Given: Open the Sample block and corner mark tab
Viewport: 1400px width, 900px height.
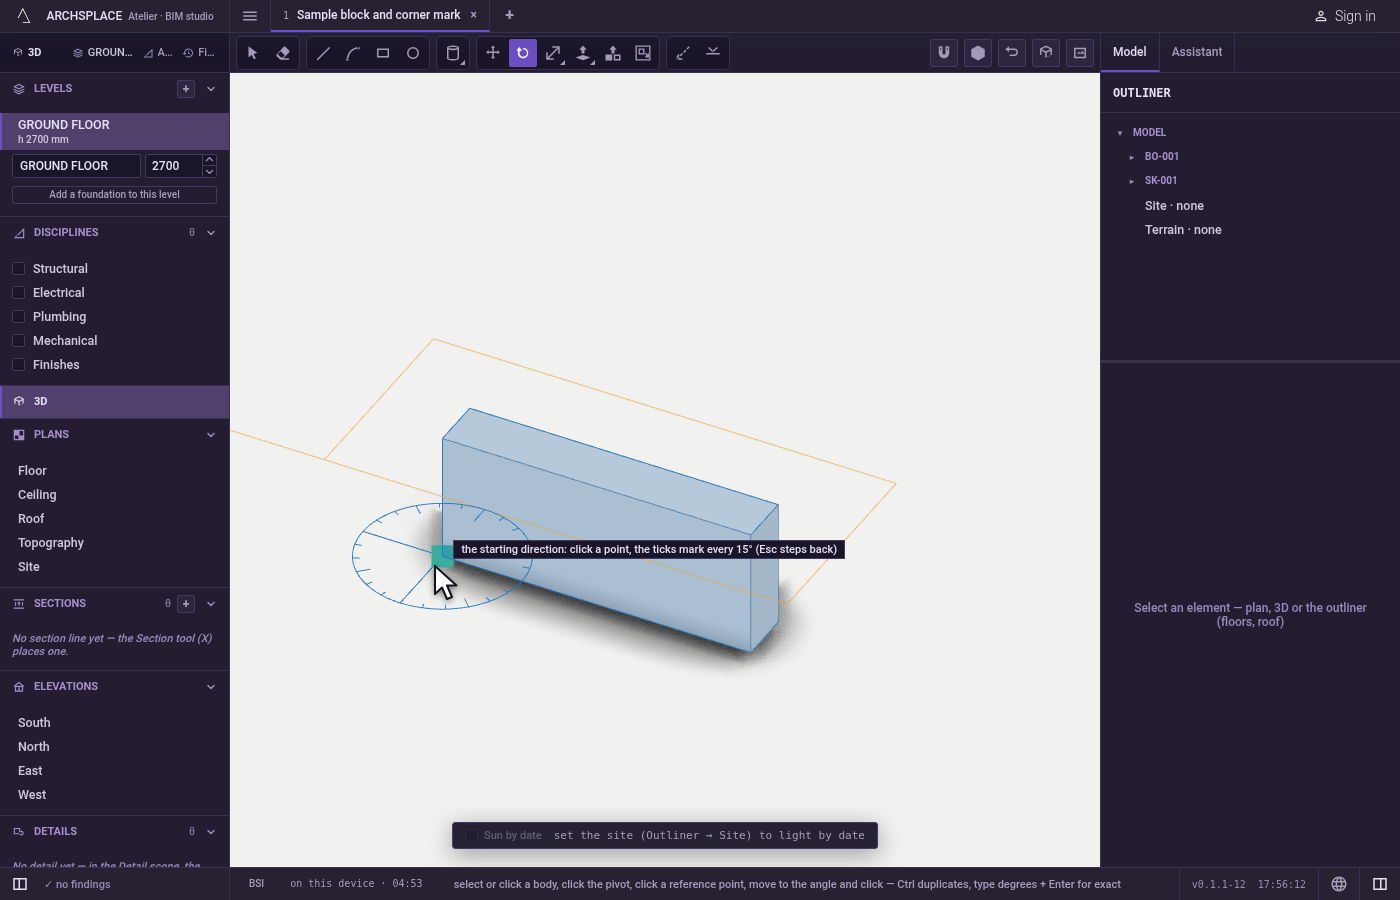Looking at the screenshot, I should pyautogui.click(x=378, y=15).
